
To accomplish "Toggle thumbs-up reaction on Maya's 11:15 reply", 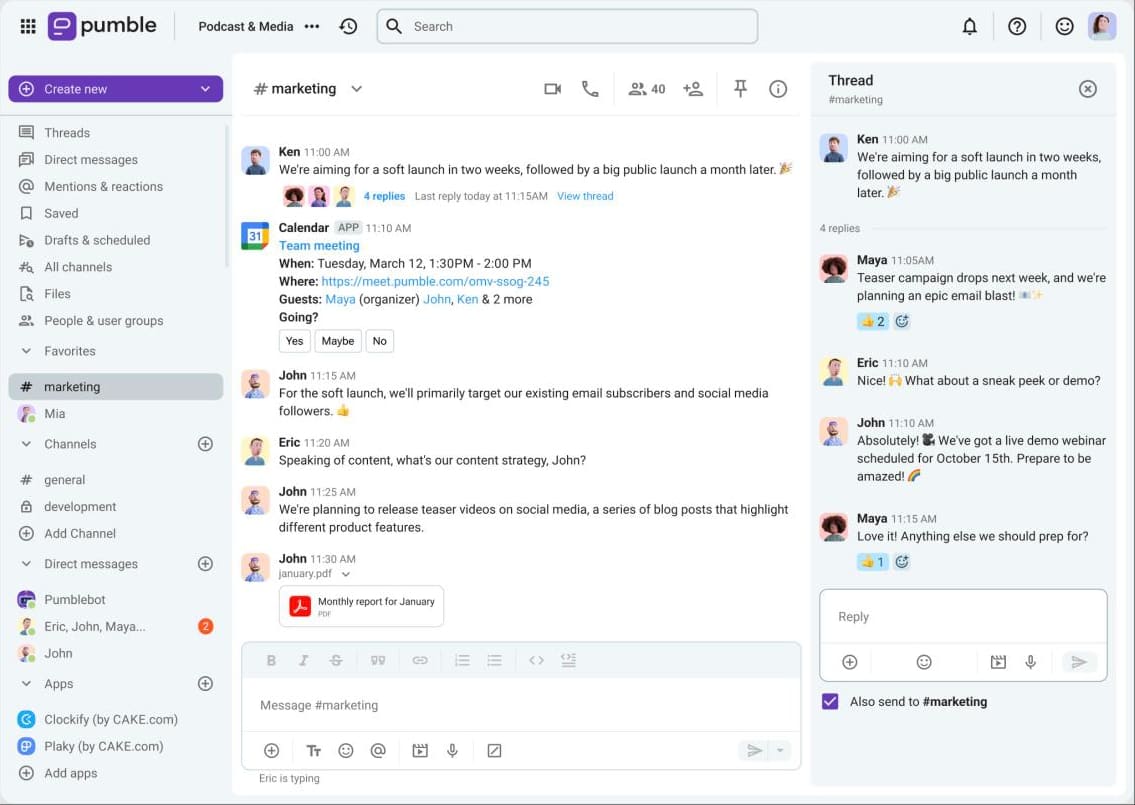I will click(x=872, y=562).
